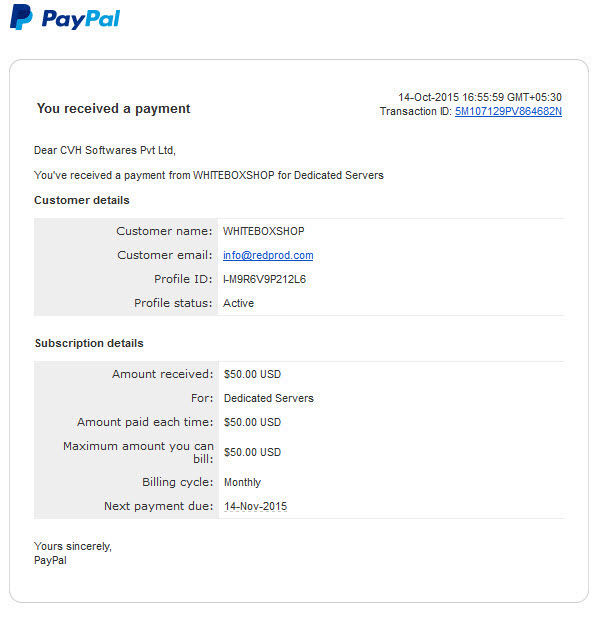Click the Dedicated Servers value beside For
Screen dimensions: 599x620
(x=269, y=398)
